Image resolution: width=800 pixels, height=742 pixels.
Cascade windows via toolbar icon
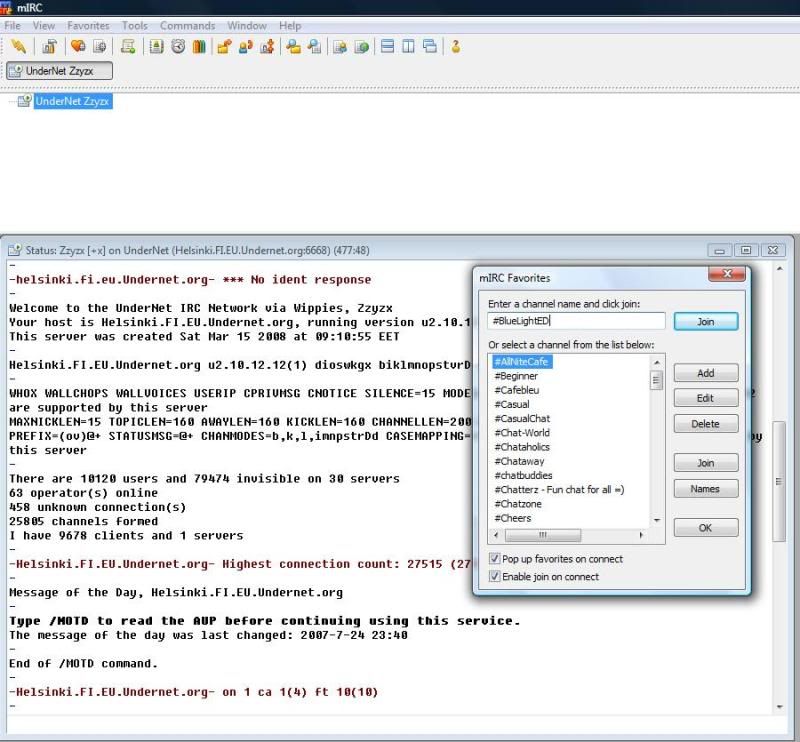pos(430,46)
